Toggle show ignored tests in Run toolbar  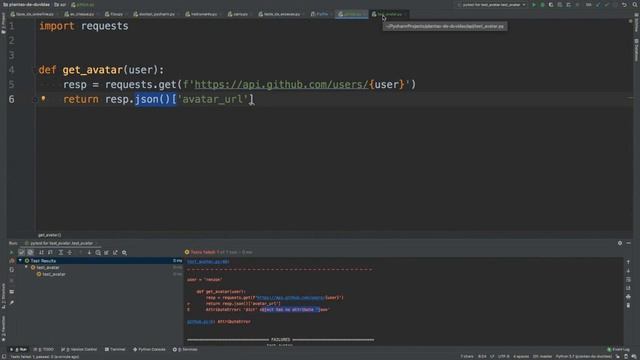click(x=30, y=253)
